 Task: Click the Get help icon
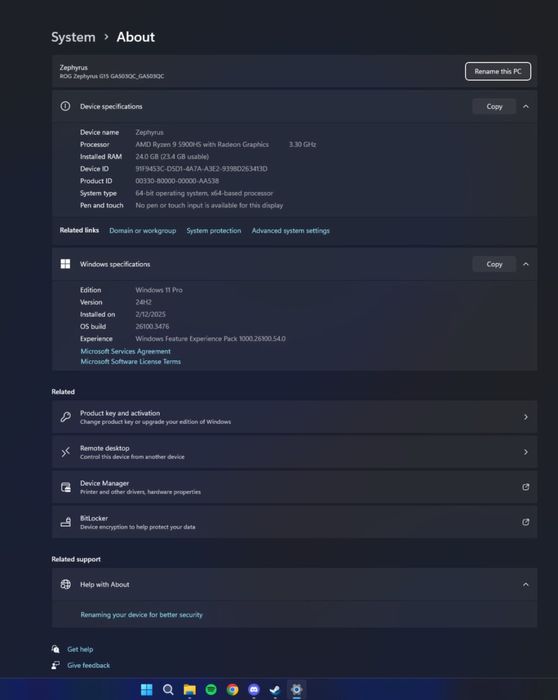(55, 649)
